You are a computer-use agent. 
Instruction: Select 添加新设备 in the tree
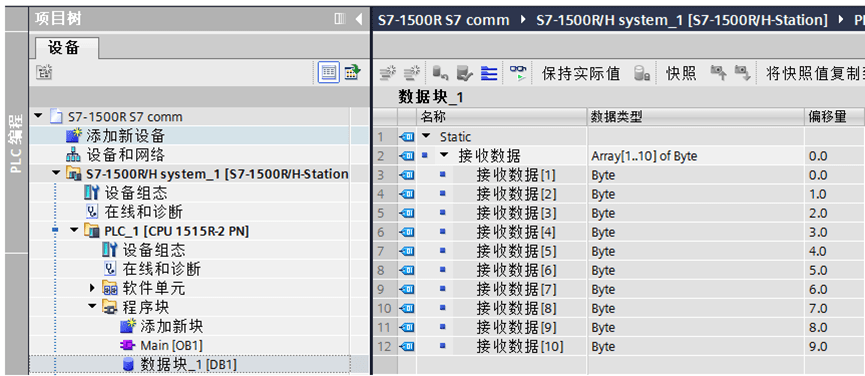125,136
